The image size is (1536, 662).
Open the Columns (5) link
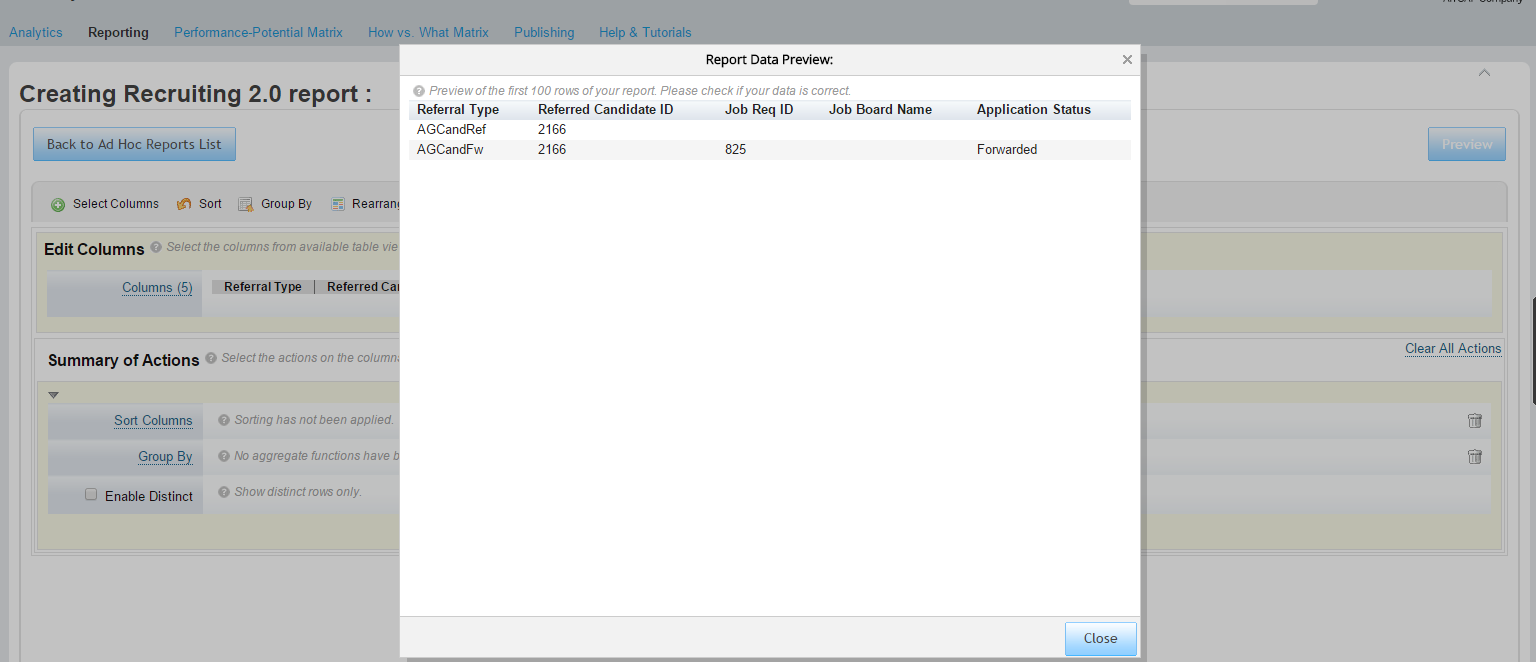(x=157, y=287)
